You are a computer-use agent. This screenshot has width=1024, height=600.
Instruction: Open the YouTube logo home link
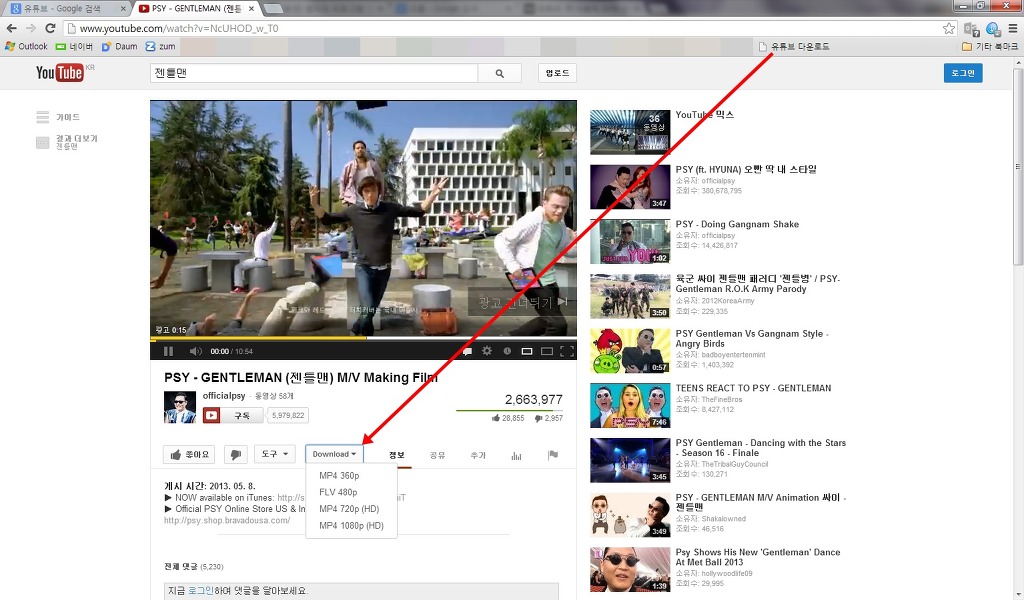tap(59, 72)
